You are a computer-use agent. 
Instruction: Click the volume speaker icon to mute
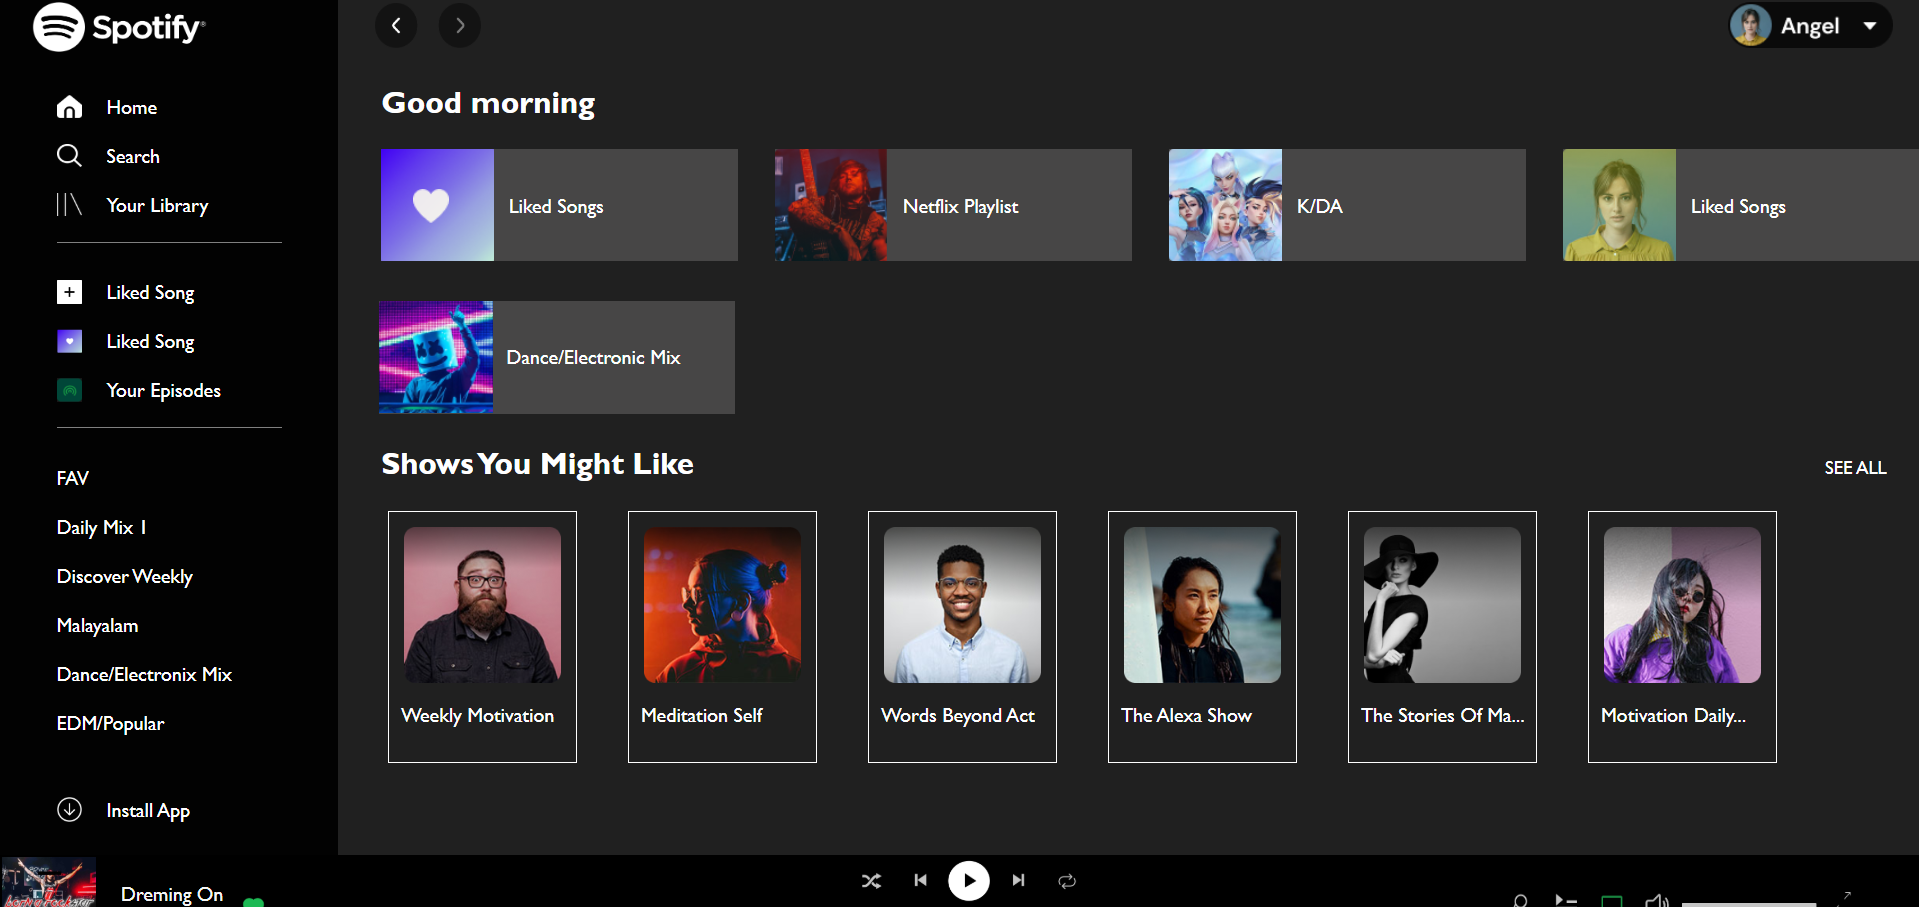[1658, 901]
